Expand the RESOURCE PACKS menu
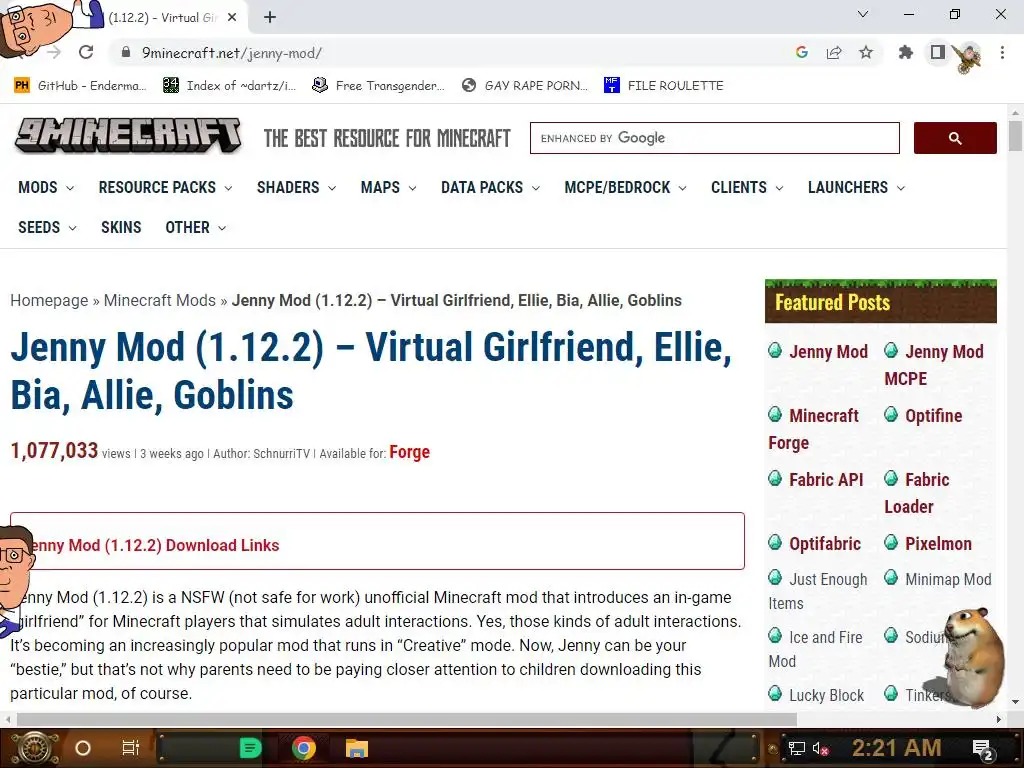The image size is (1024, 768). click(165, 187)
